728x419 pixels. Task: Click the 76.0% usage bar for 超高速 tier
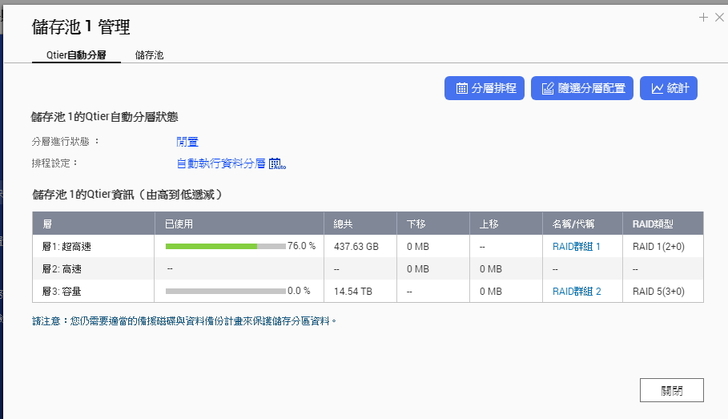point(225,246)
